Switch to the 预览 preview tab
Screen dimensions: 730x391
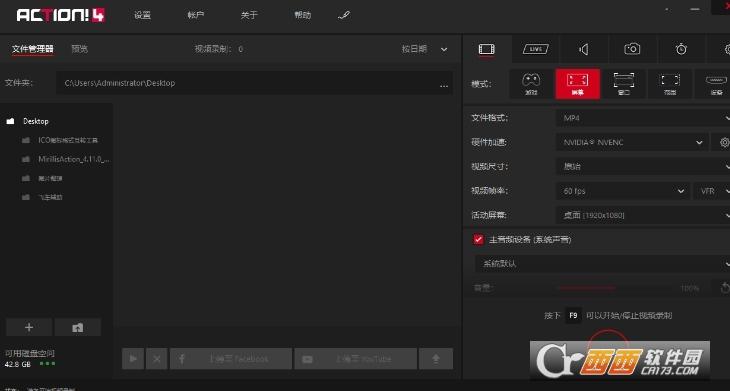click(x=80, y=49)
